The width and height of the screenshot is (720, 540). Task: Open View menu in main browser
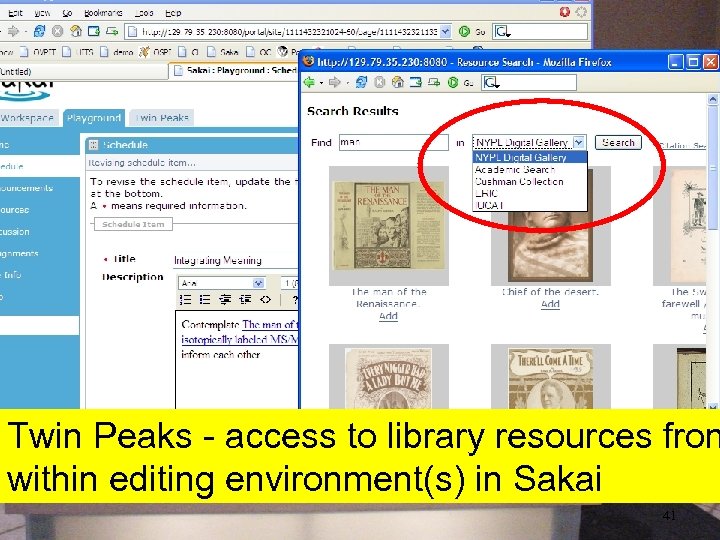[42, 13]
